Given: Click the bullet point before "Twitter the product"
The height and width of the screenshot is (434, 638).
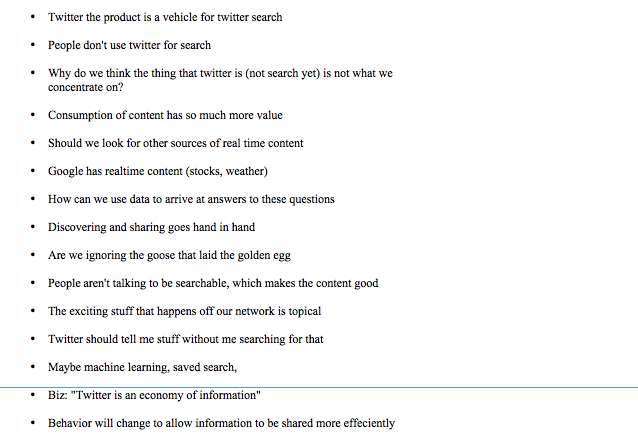Looking at the screenshot, I should pyautogui.click(x=33, y=18).
